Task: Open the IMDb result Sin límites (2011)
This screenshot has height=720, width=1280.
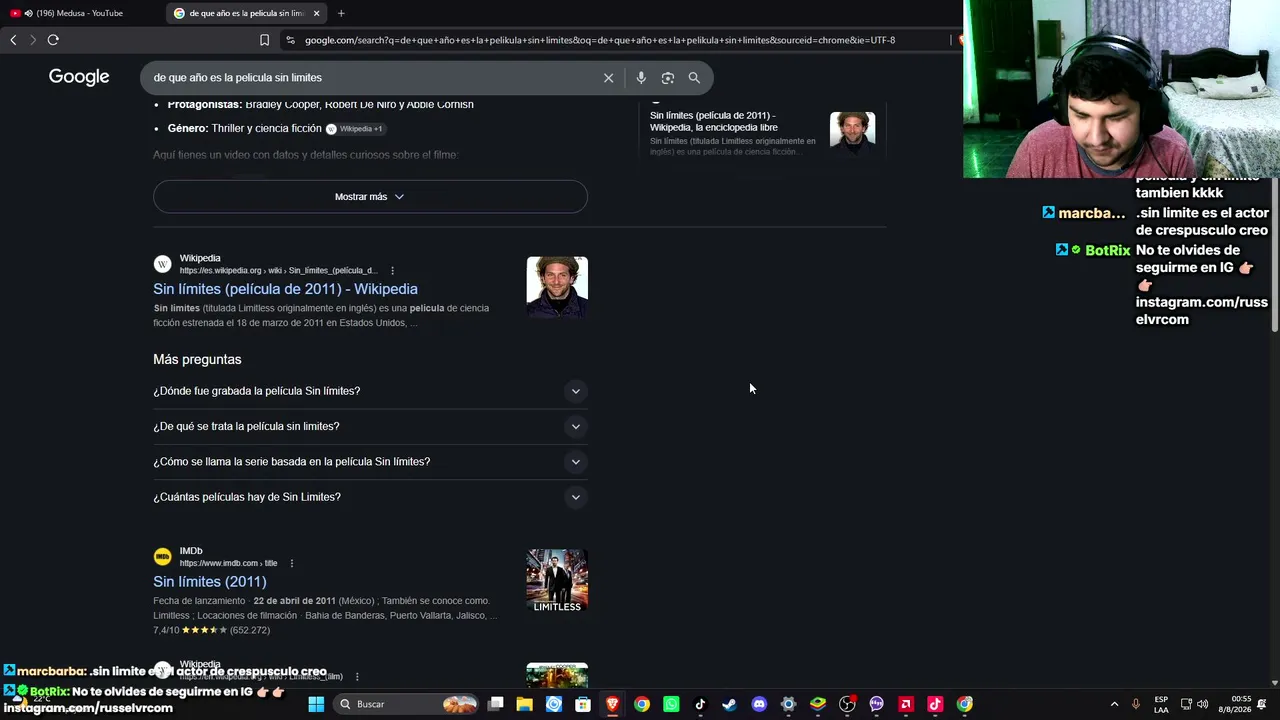Action: [x=209, y=582]
